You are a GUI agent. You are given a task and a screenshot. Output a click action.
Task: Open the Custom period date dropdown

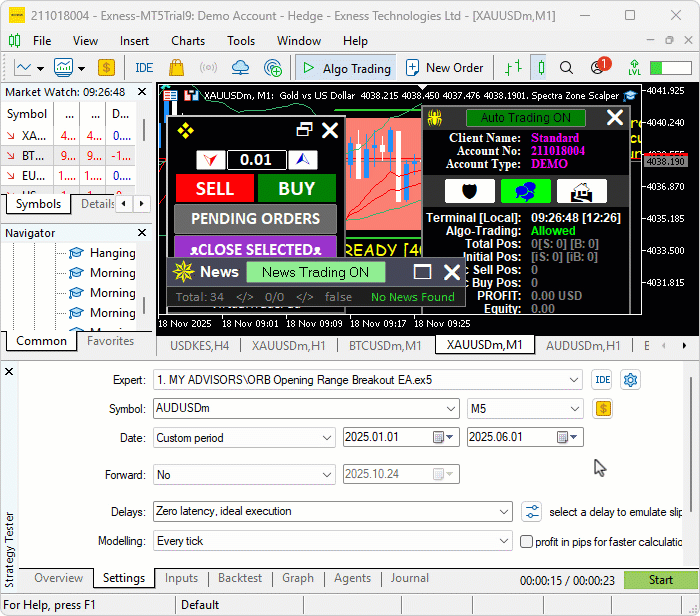(245, 438)
